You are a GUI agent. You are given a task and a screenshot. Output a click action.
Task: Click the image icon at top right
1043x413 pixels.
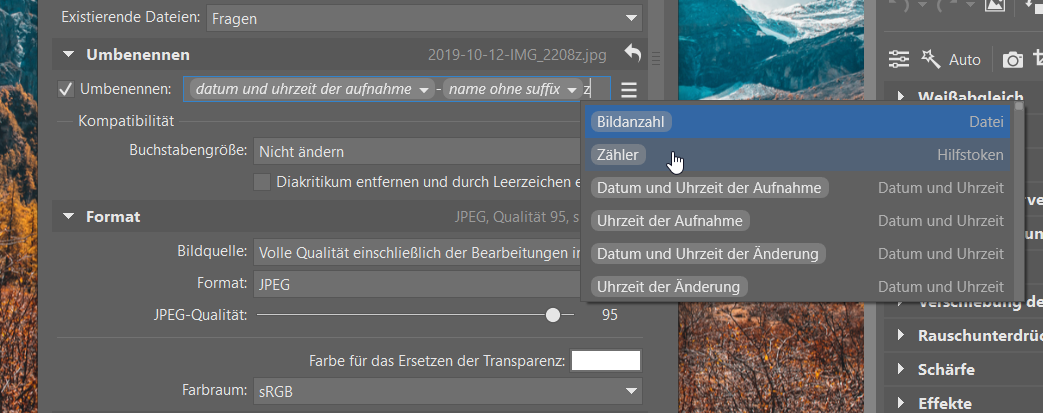(x=993, y=5)
